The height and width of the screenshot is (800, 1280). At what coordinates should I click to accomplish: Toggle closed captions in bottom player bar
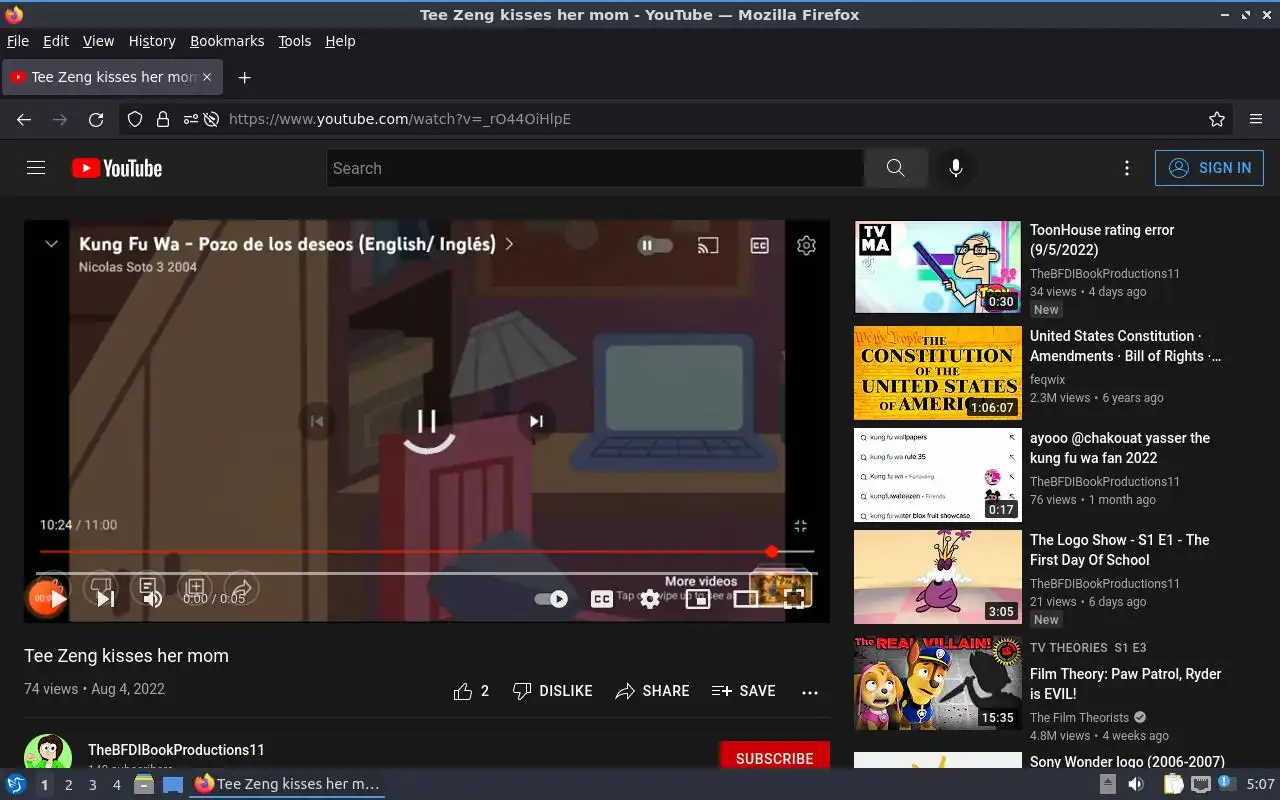(601, 599)
